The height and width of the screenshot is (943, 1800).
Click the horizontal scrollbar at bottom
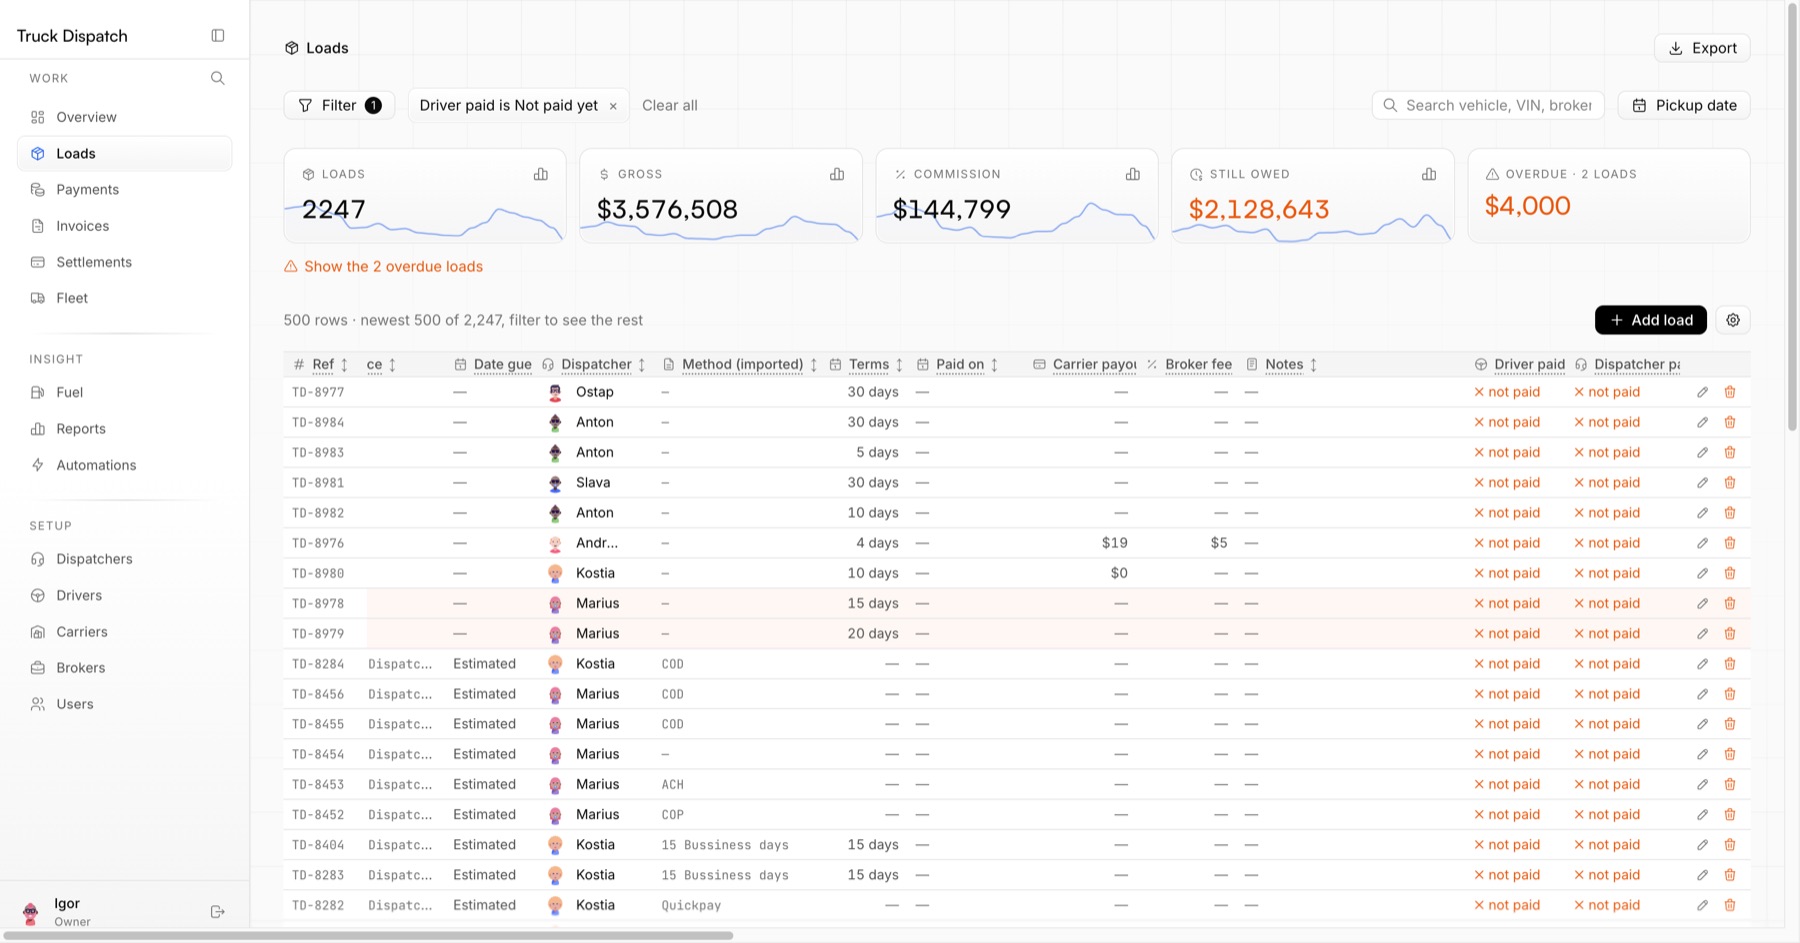(x=368, y=936)
